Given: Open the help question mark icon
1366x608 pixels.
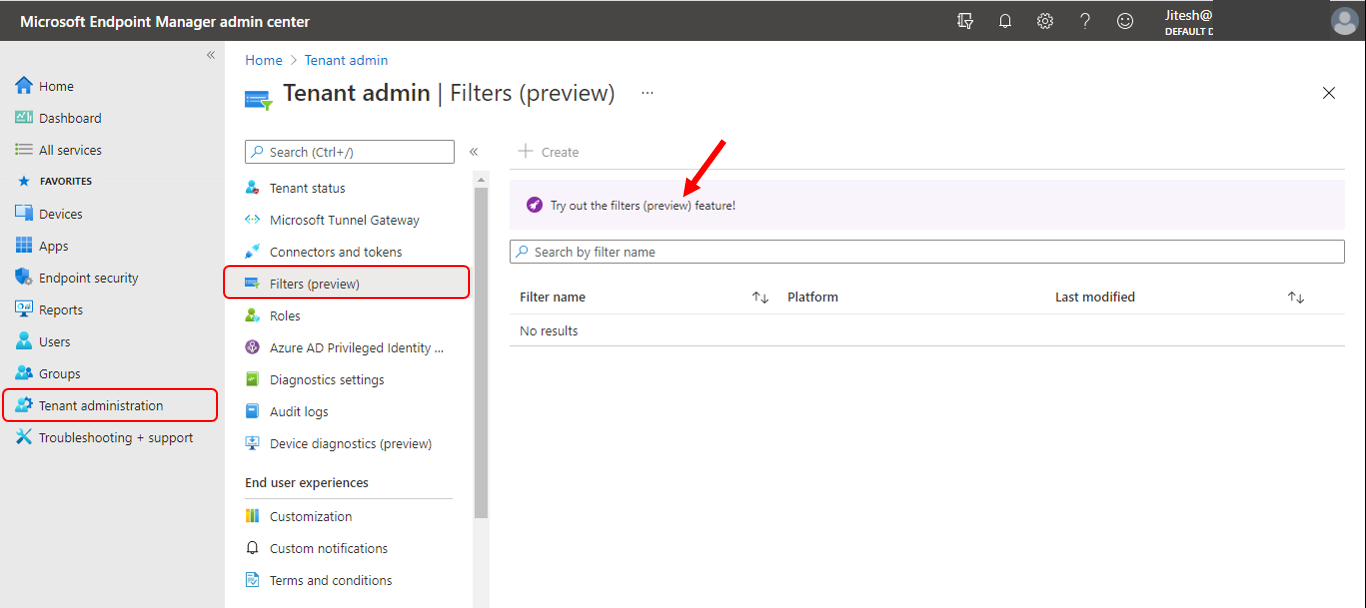Looking at the screenshot, I should [1085, 21].
